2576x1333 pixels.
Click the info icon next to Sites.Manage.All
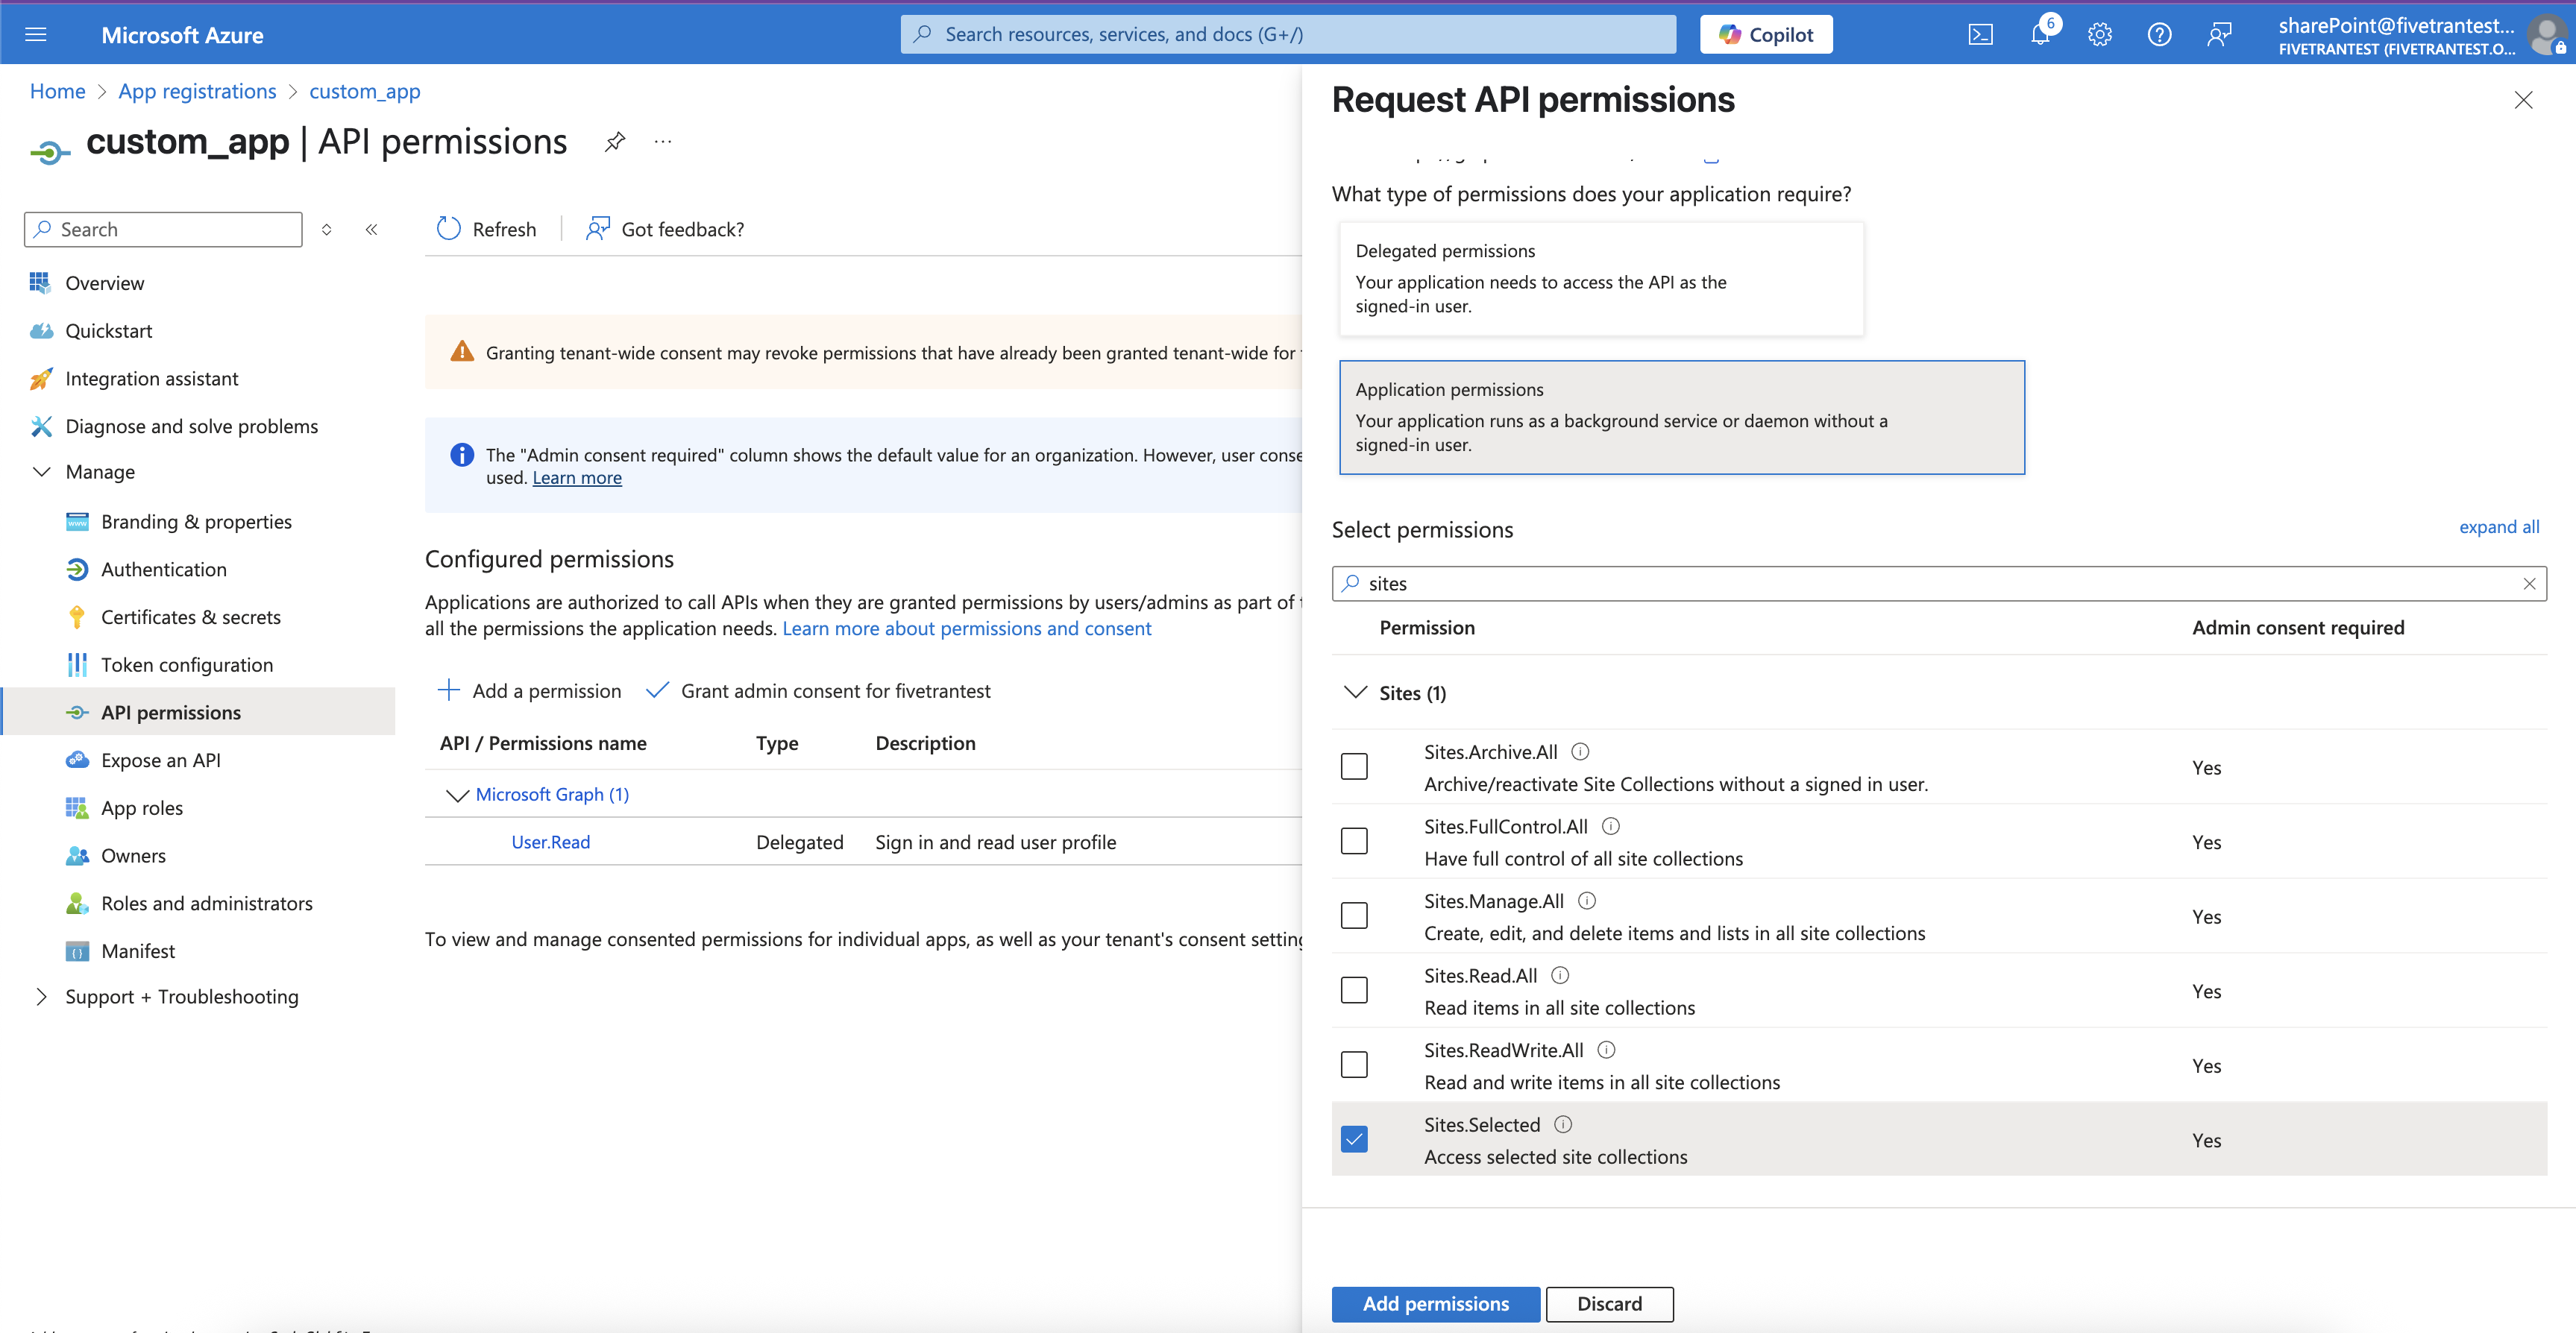tap(1587, 900)
